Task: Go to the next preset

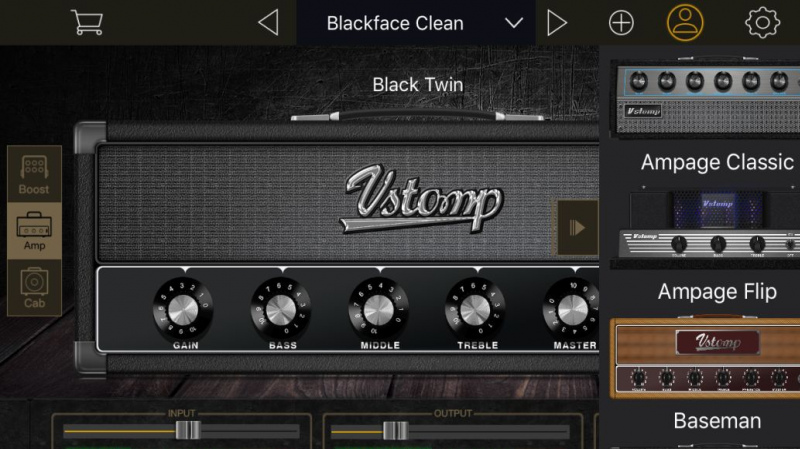Action: click(x=557, y=23)
